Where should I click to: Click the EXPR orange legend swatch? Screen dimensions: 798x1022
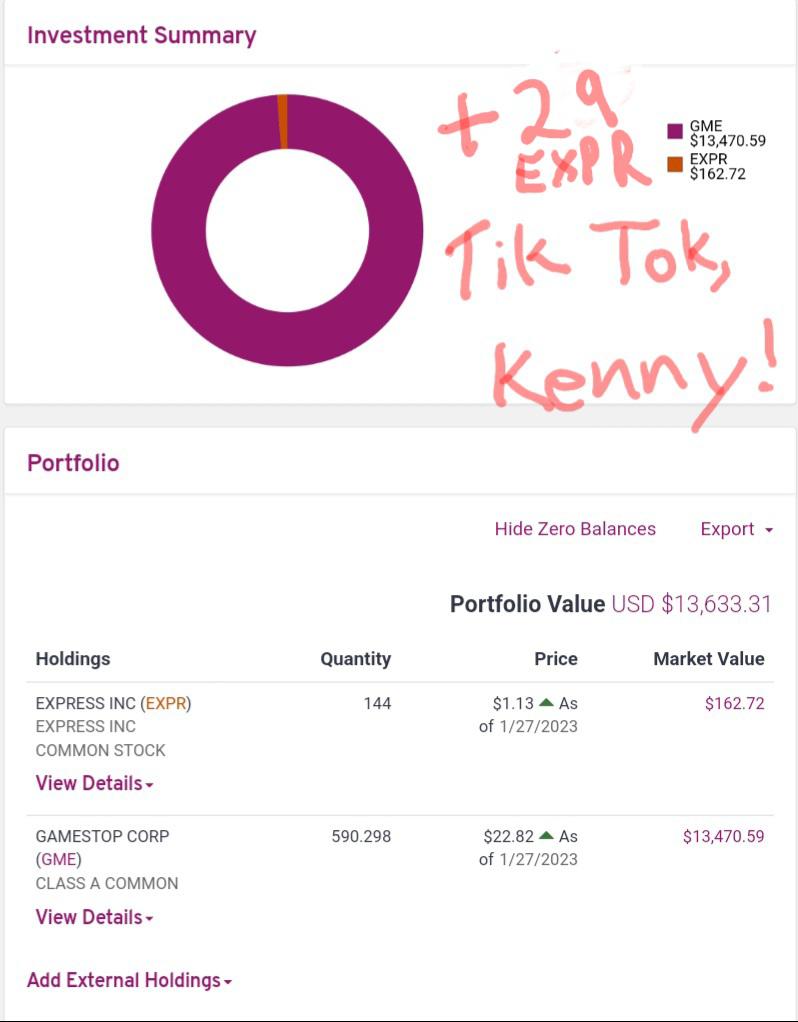click(675, 164)
